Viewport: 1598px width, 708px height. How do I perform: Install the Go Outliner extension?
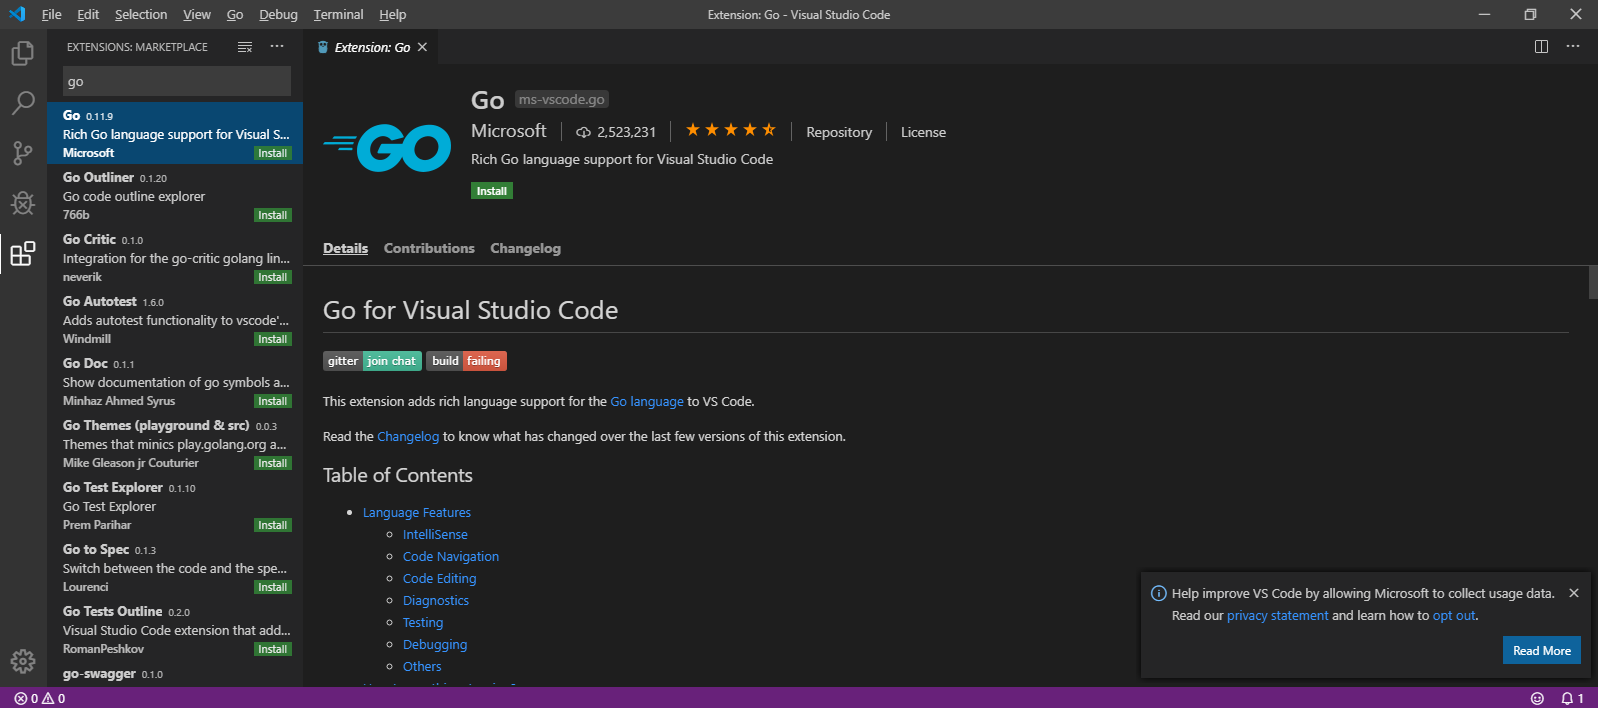[x=273, y=215]
